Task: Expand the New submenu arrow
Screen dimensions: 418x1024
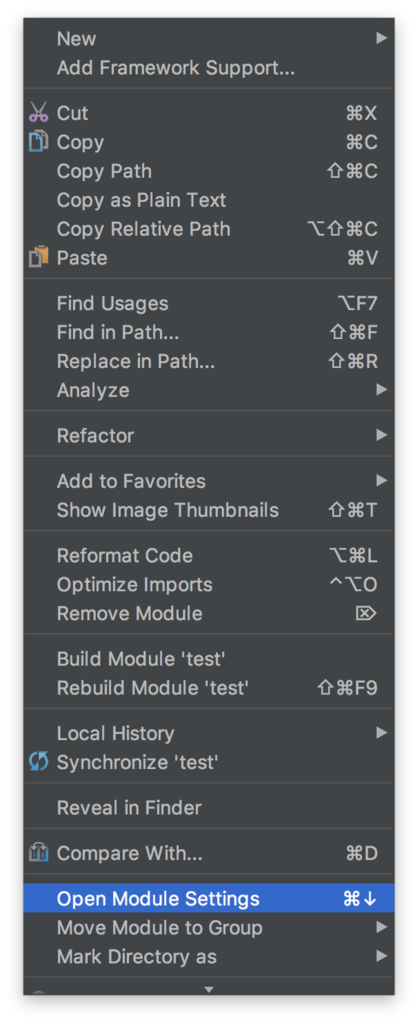Action: click(x=382, y=39)
